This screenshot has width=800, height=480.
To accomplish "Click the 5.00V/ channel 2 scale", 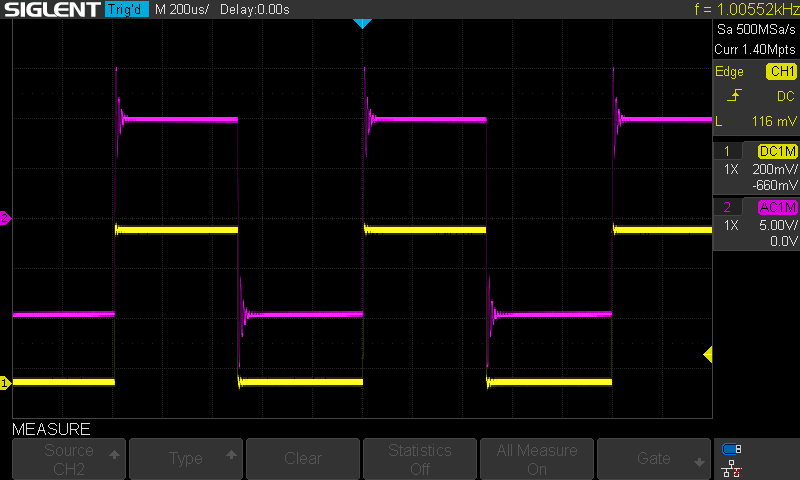I will tap(778, 225).
